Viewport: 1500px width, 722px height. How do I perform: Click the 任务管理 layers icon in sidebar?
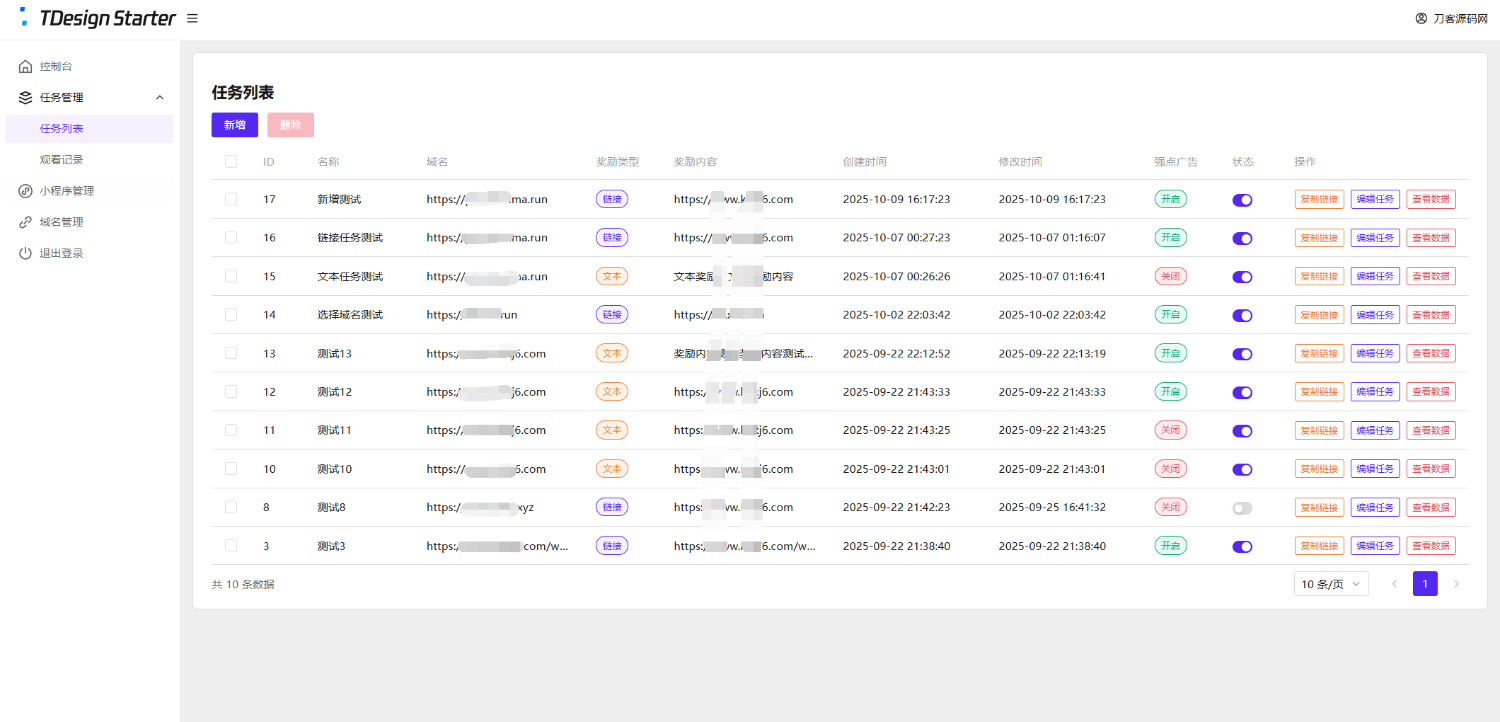pyautogui.click(x=26, y=98)
